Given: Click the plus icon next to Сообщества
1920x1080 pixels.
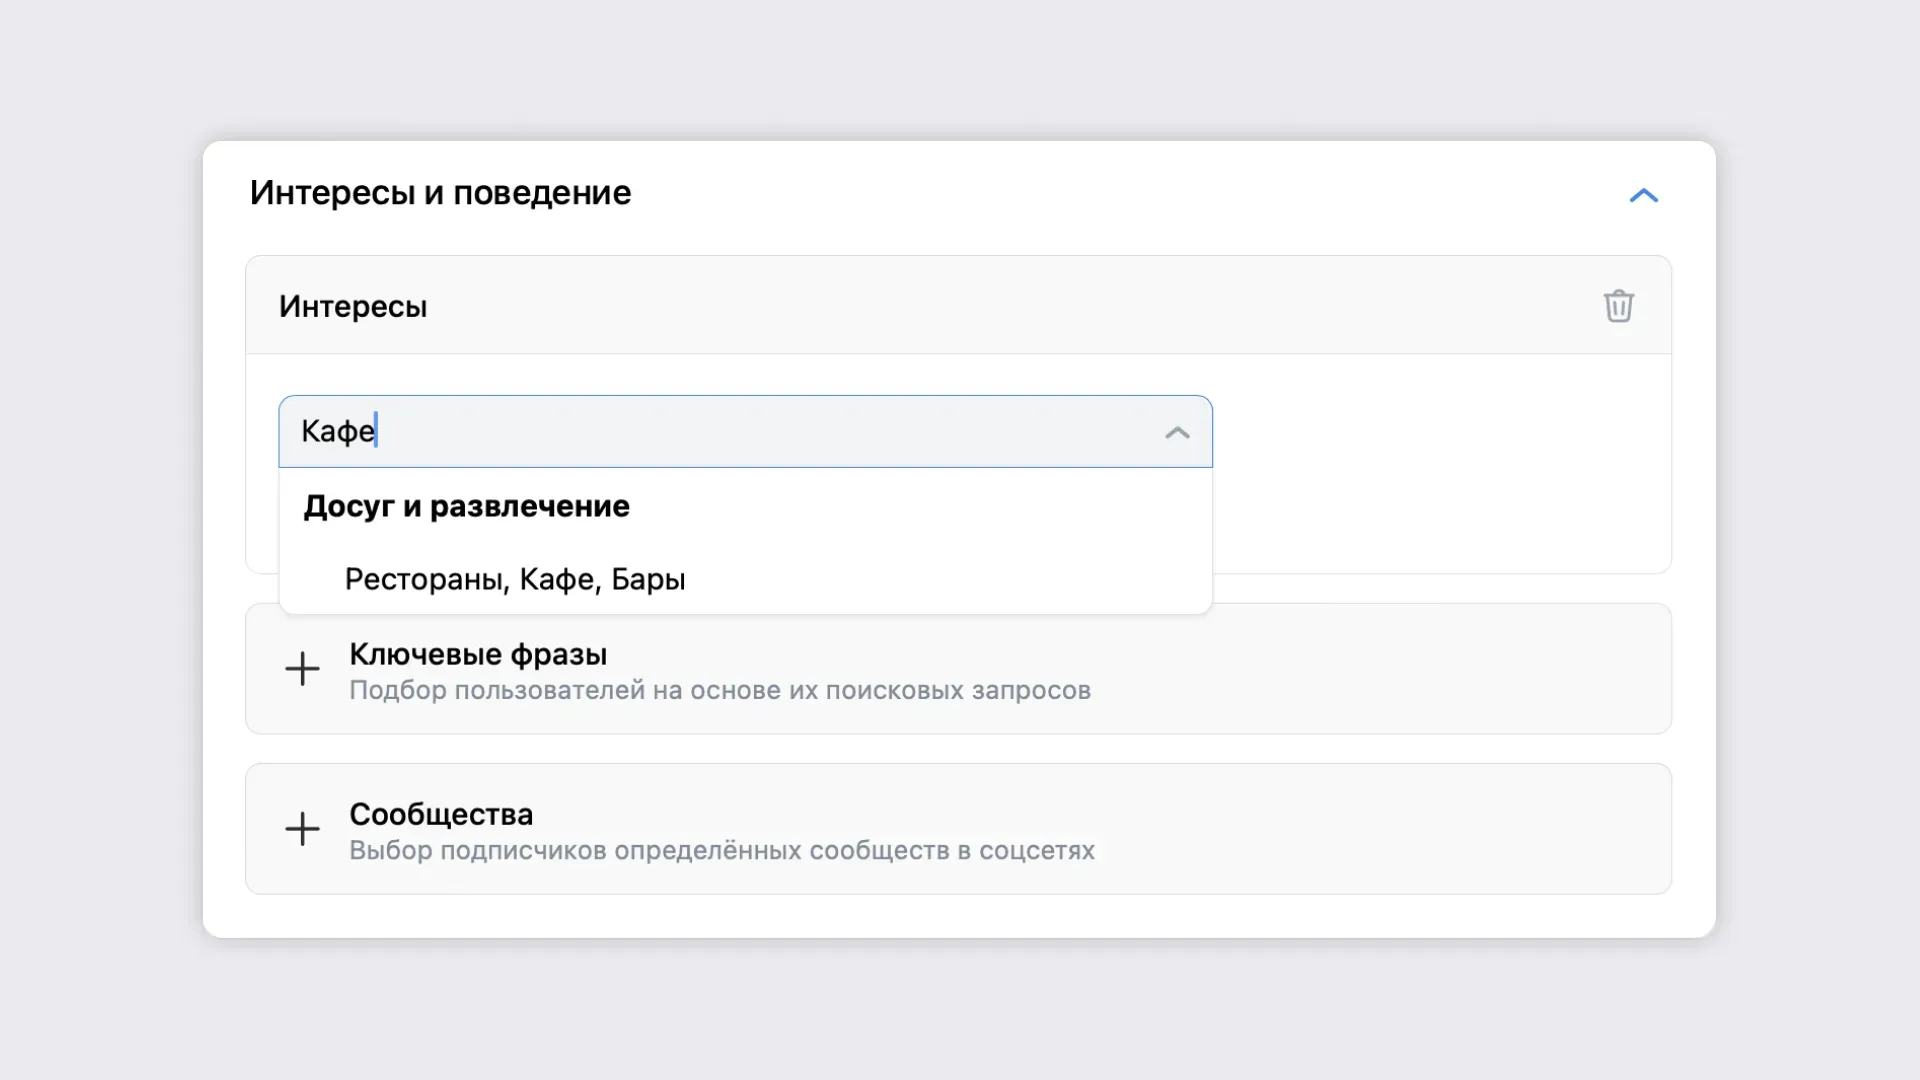Looking at the screenshot, I should (302, 828).
